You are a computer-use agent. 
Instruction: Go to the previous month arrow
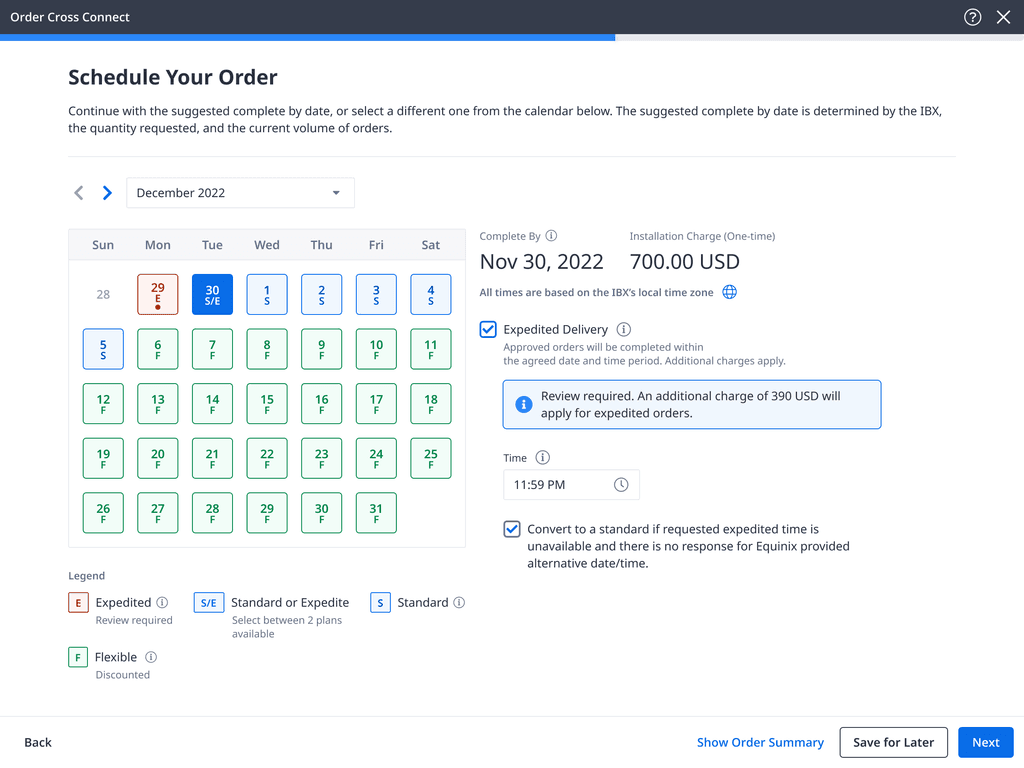[79, 193]
